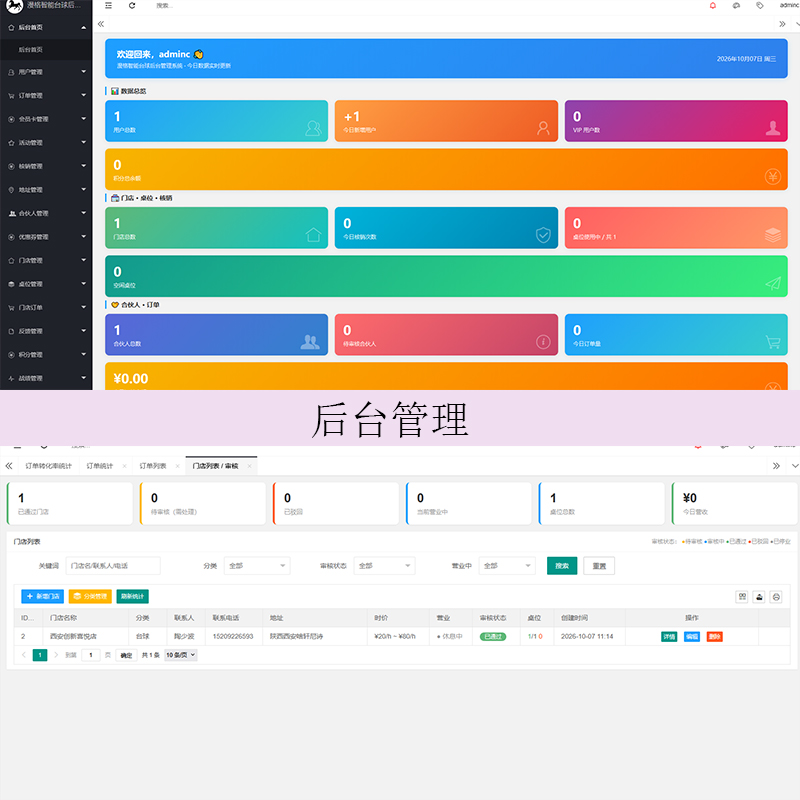Close the 门店列表 / 审核 tab
The image size is (800, 800).
(249, 466)
